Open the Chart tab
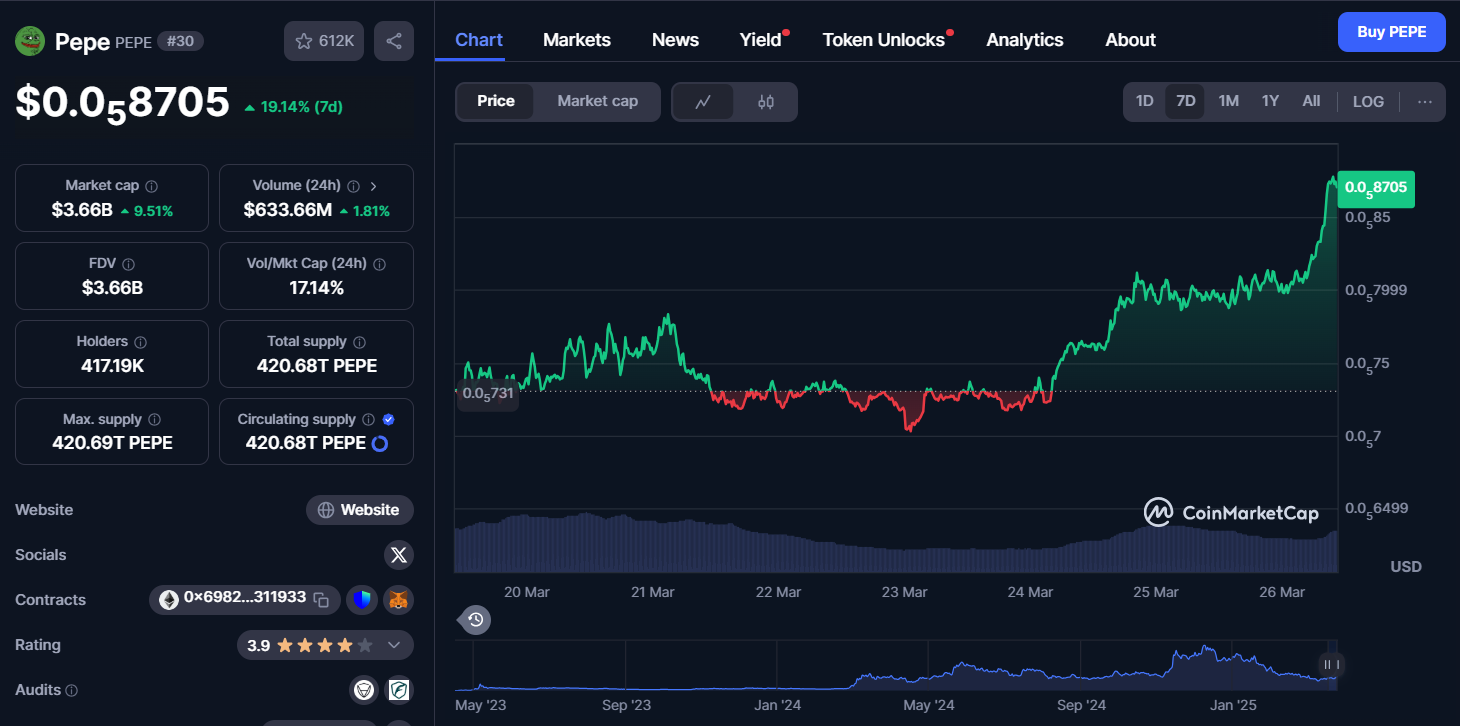Screen dimensions: 1460x726 479,40
